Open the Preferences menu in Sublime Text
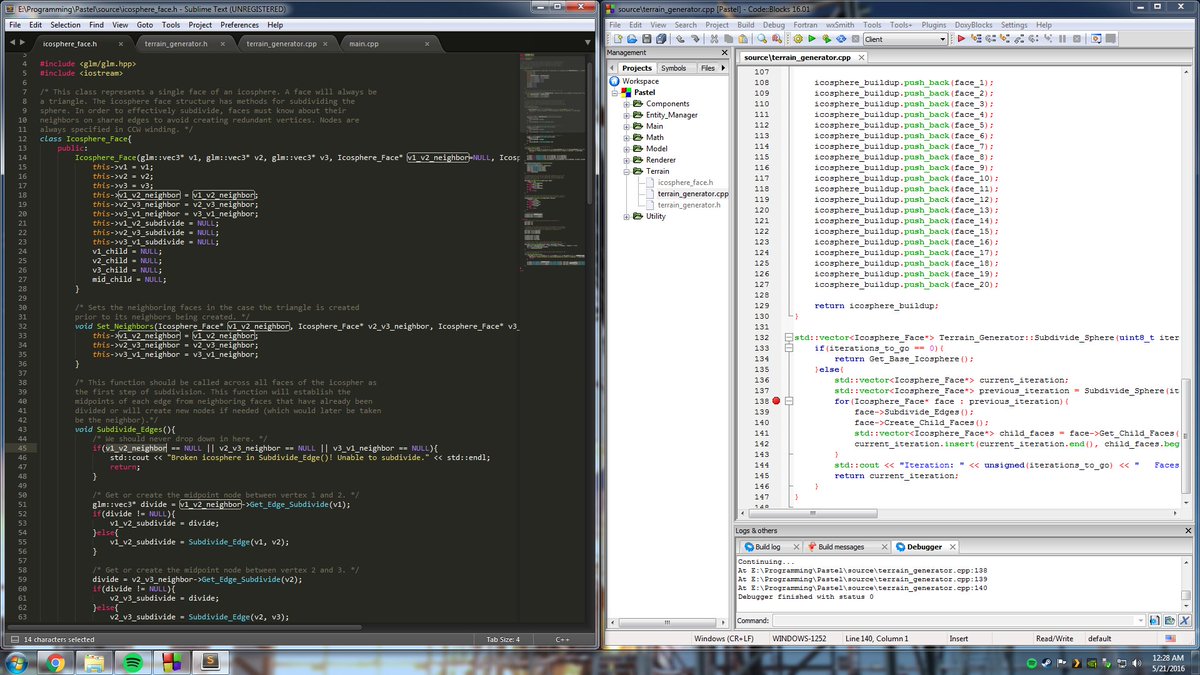 [239, 24]
